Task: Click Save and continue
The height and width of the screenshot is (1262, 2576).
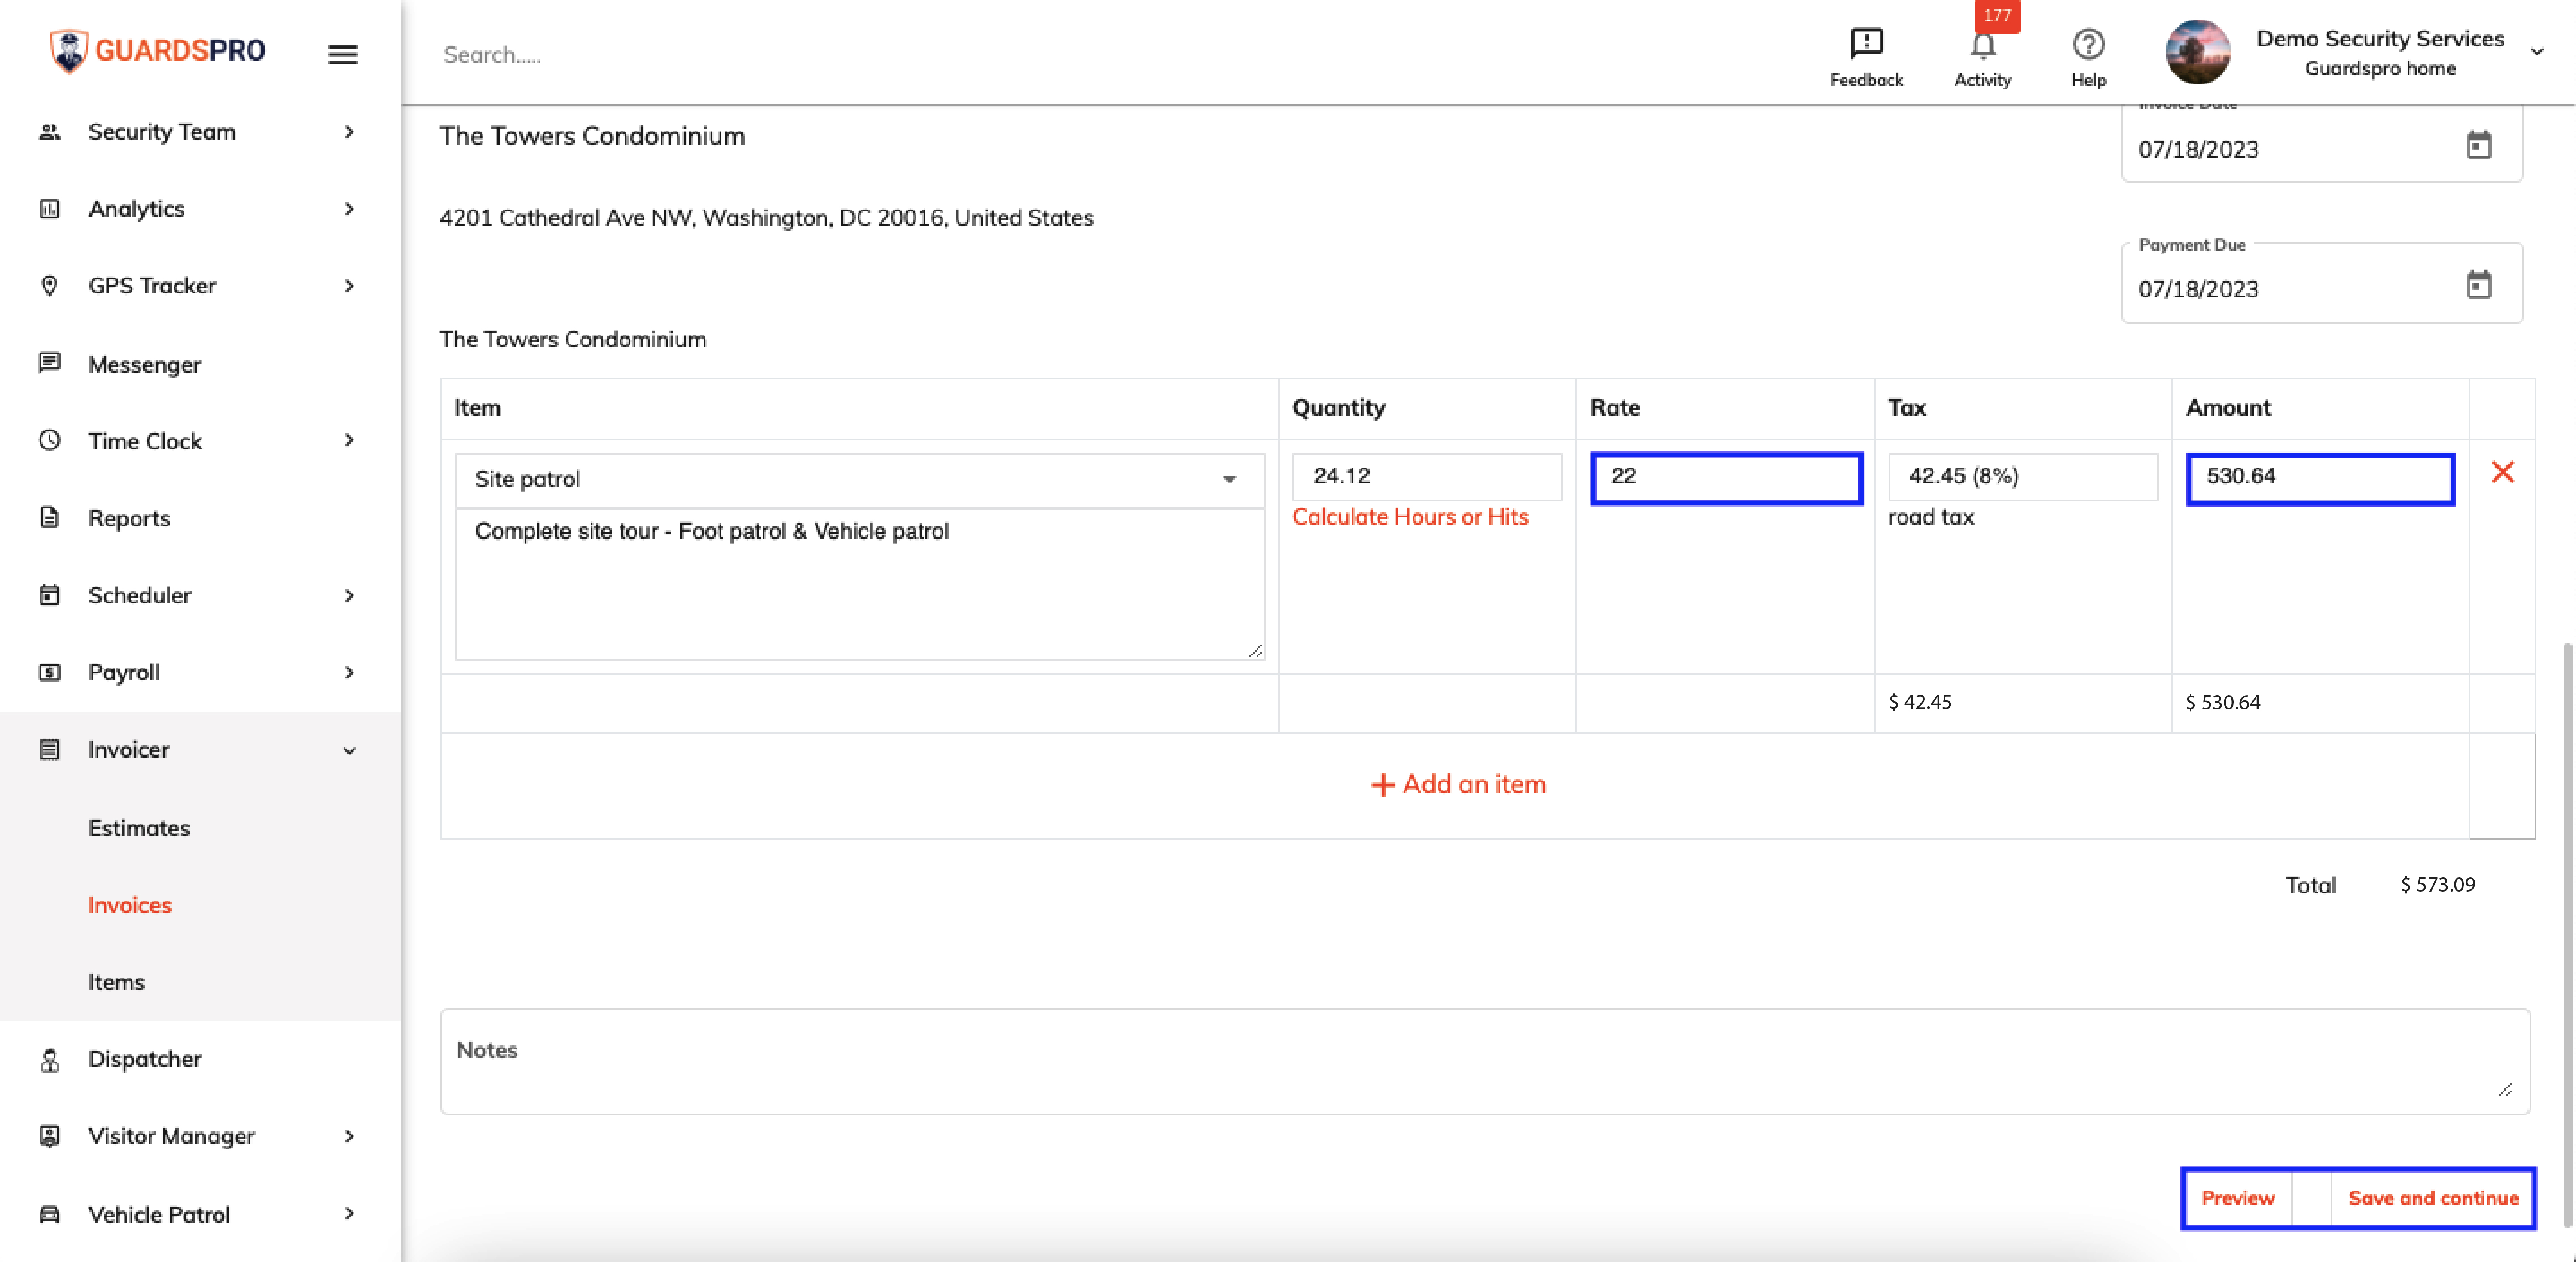Action: pyautogui.click(x=2432, y=1198)
